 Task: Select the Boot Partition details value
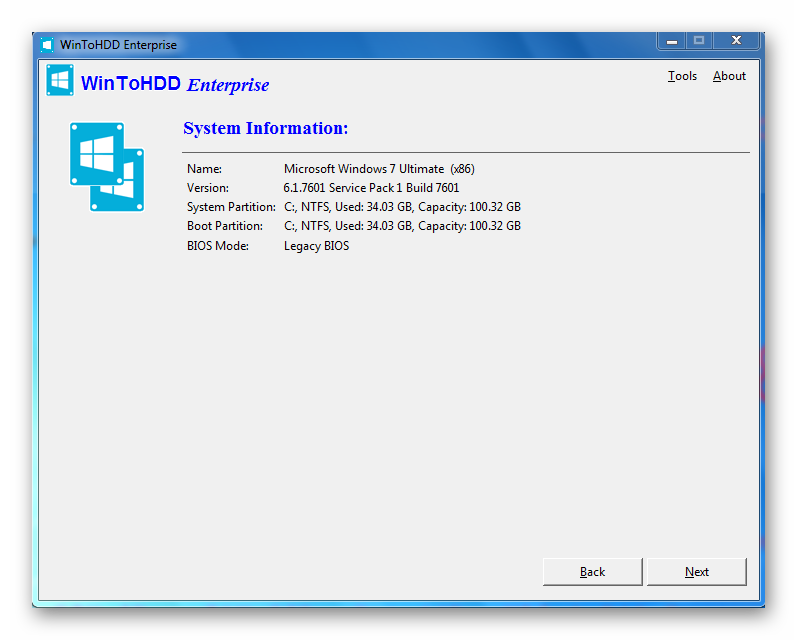pyautogui.click(x=402, y=226)
